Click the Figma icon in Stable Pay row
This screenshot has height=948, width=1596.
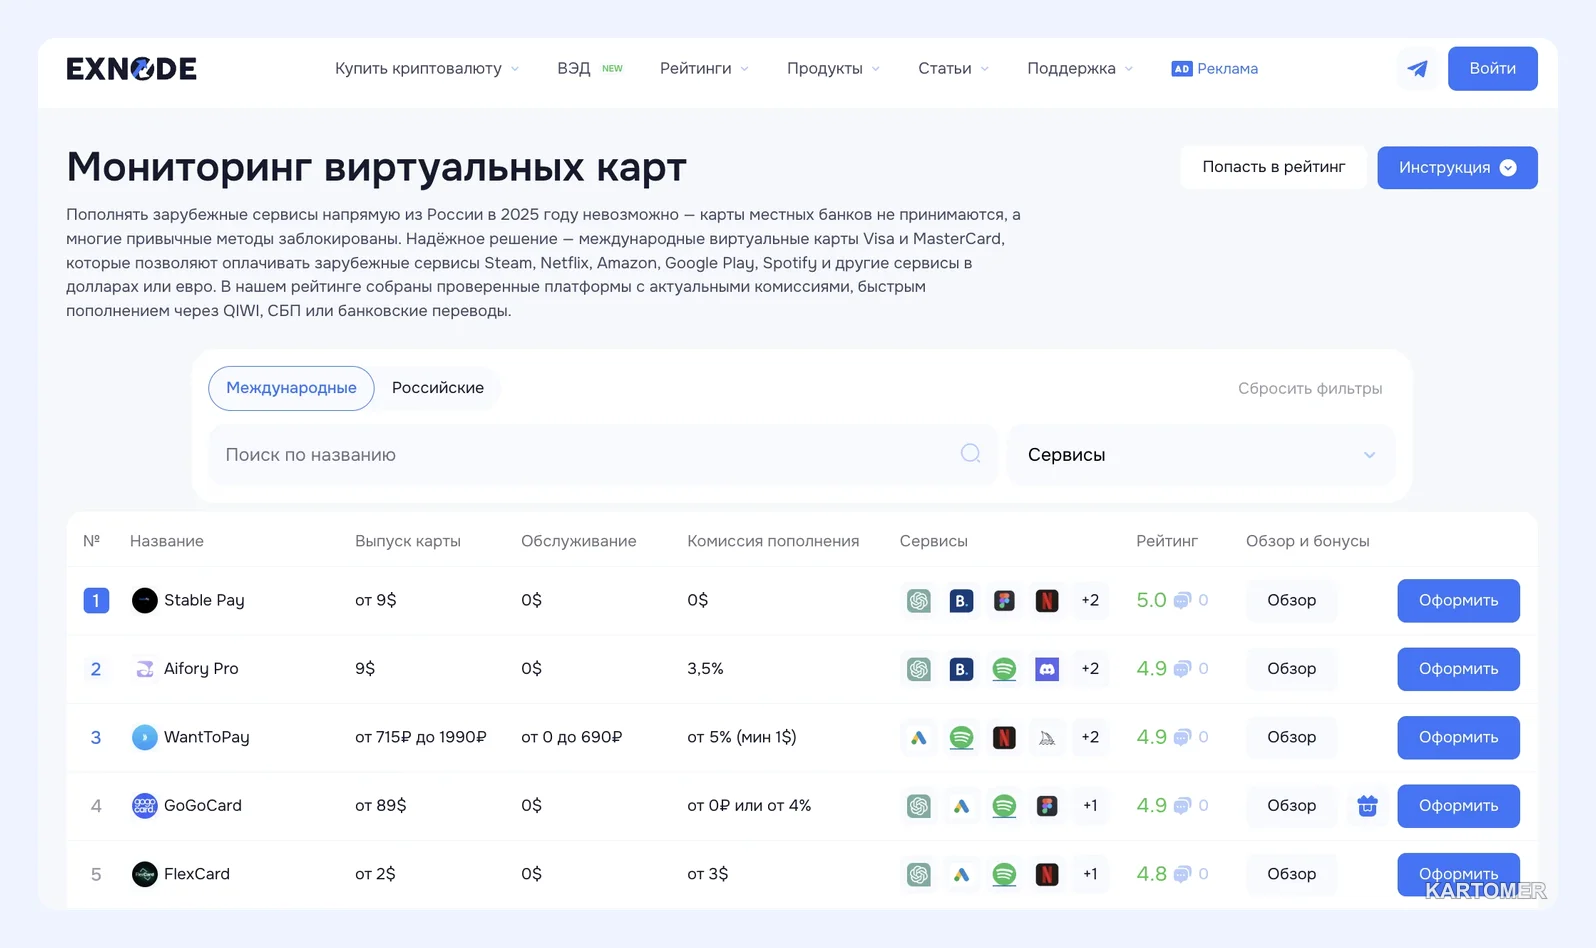pos(1004,600)
